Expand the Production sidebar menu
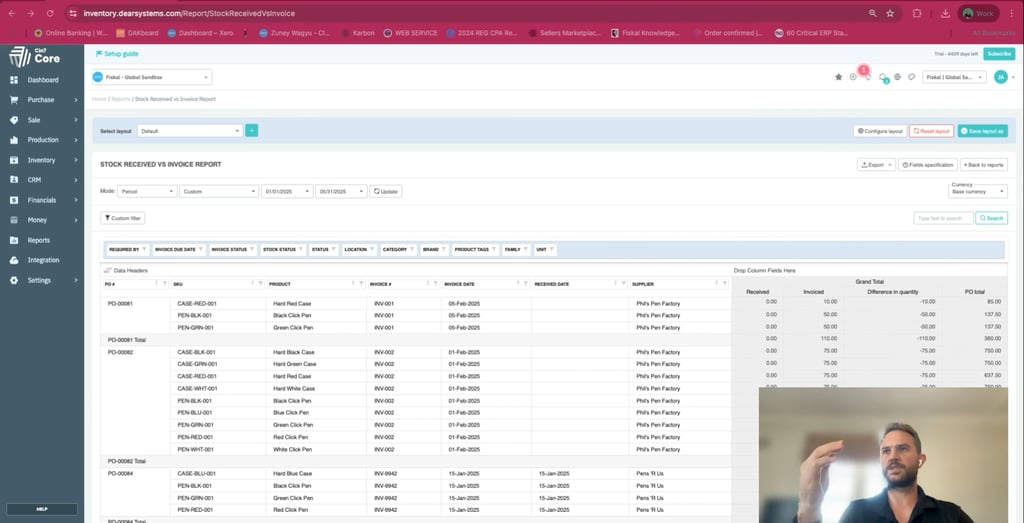Viewport: 1024px width, 523px height. (42, 140)
